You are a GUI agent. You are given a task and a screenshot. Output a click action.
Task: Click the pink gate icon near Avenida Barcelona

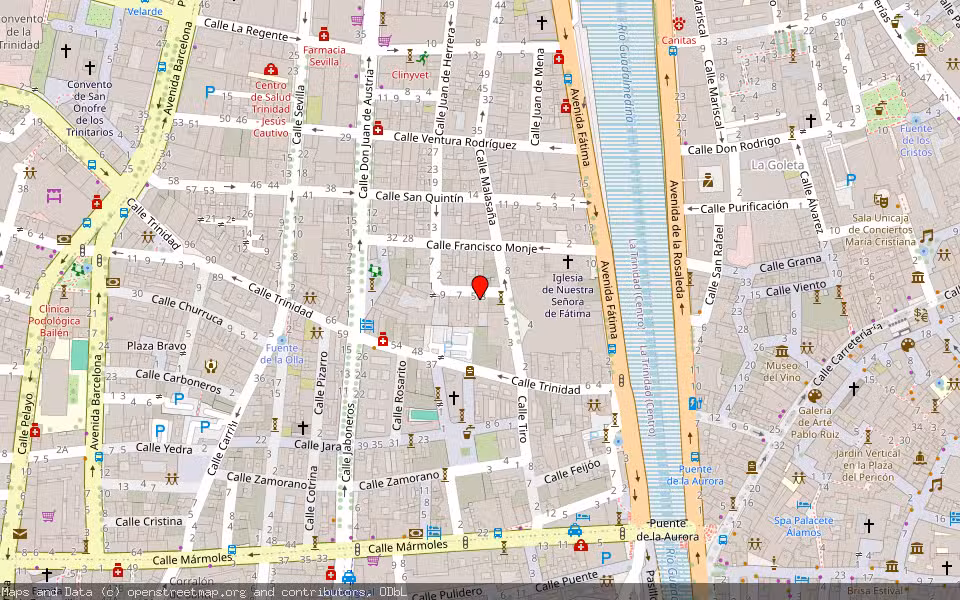click(54, 196)
